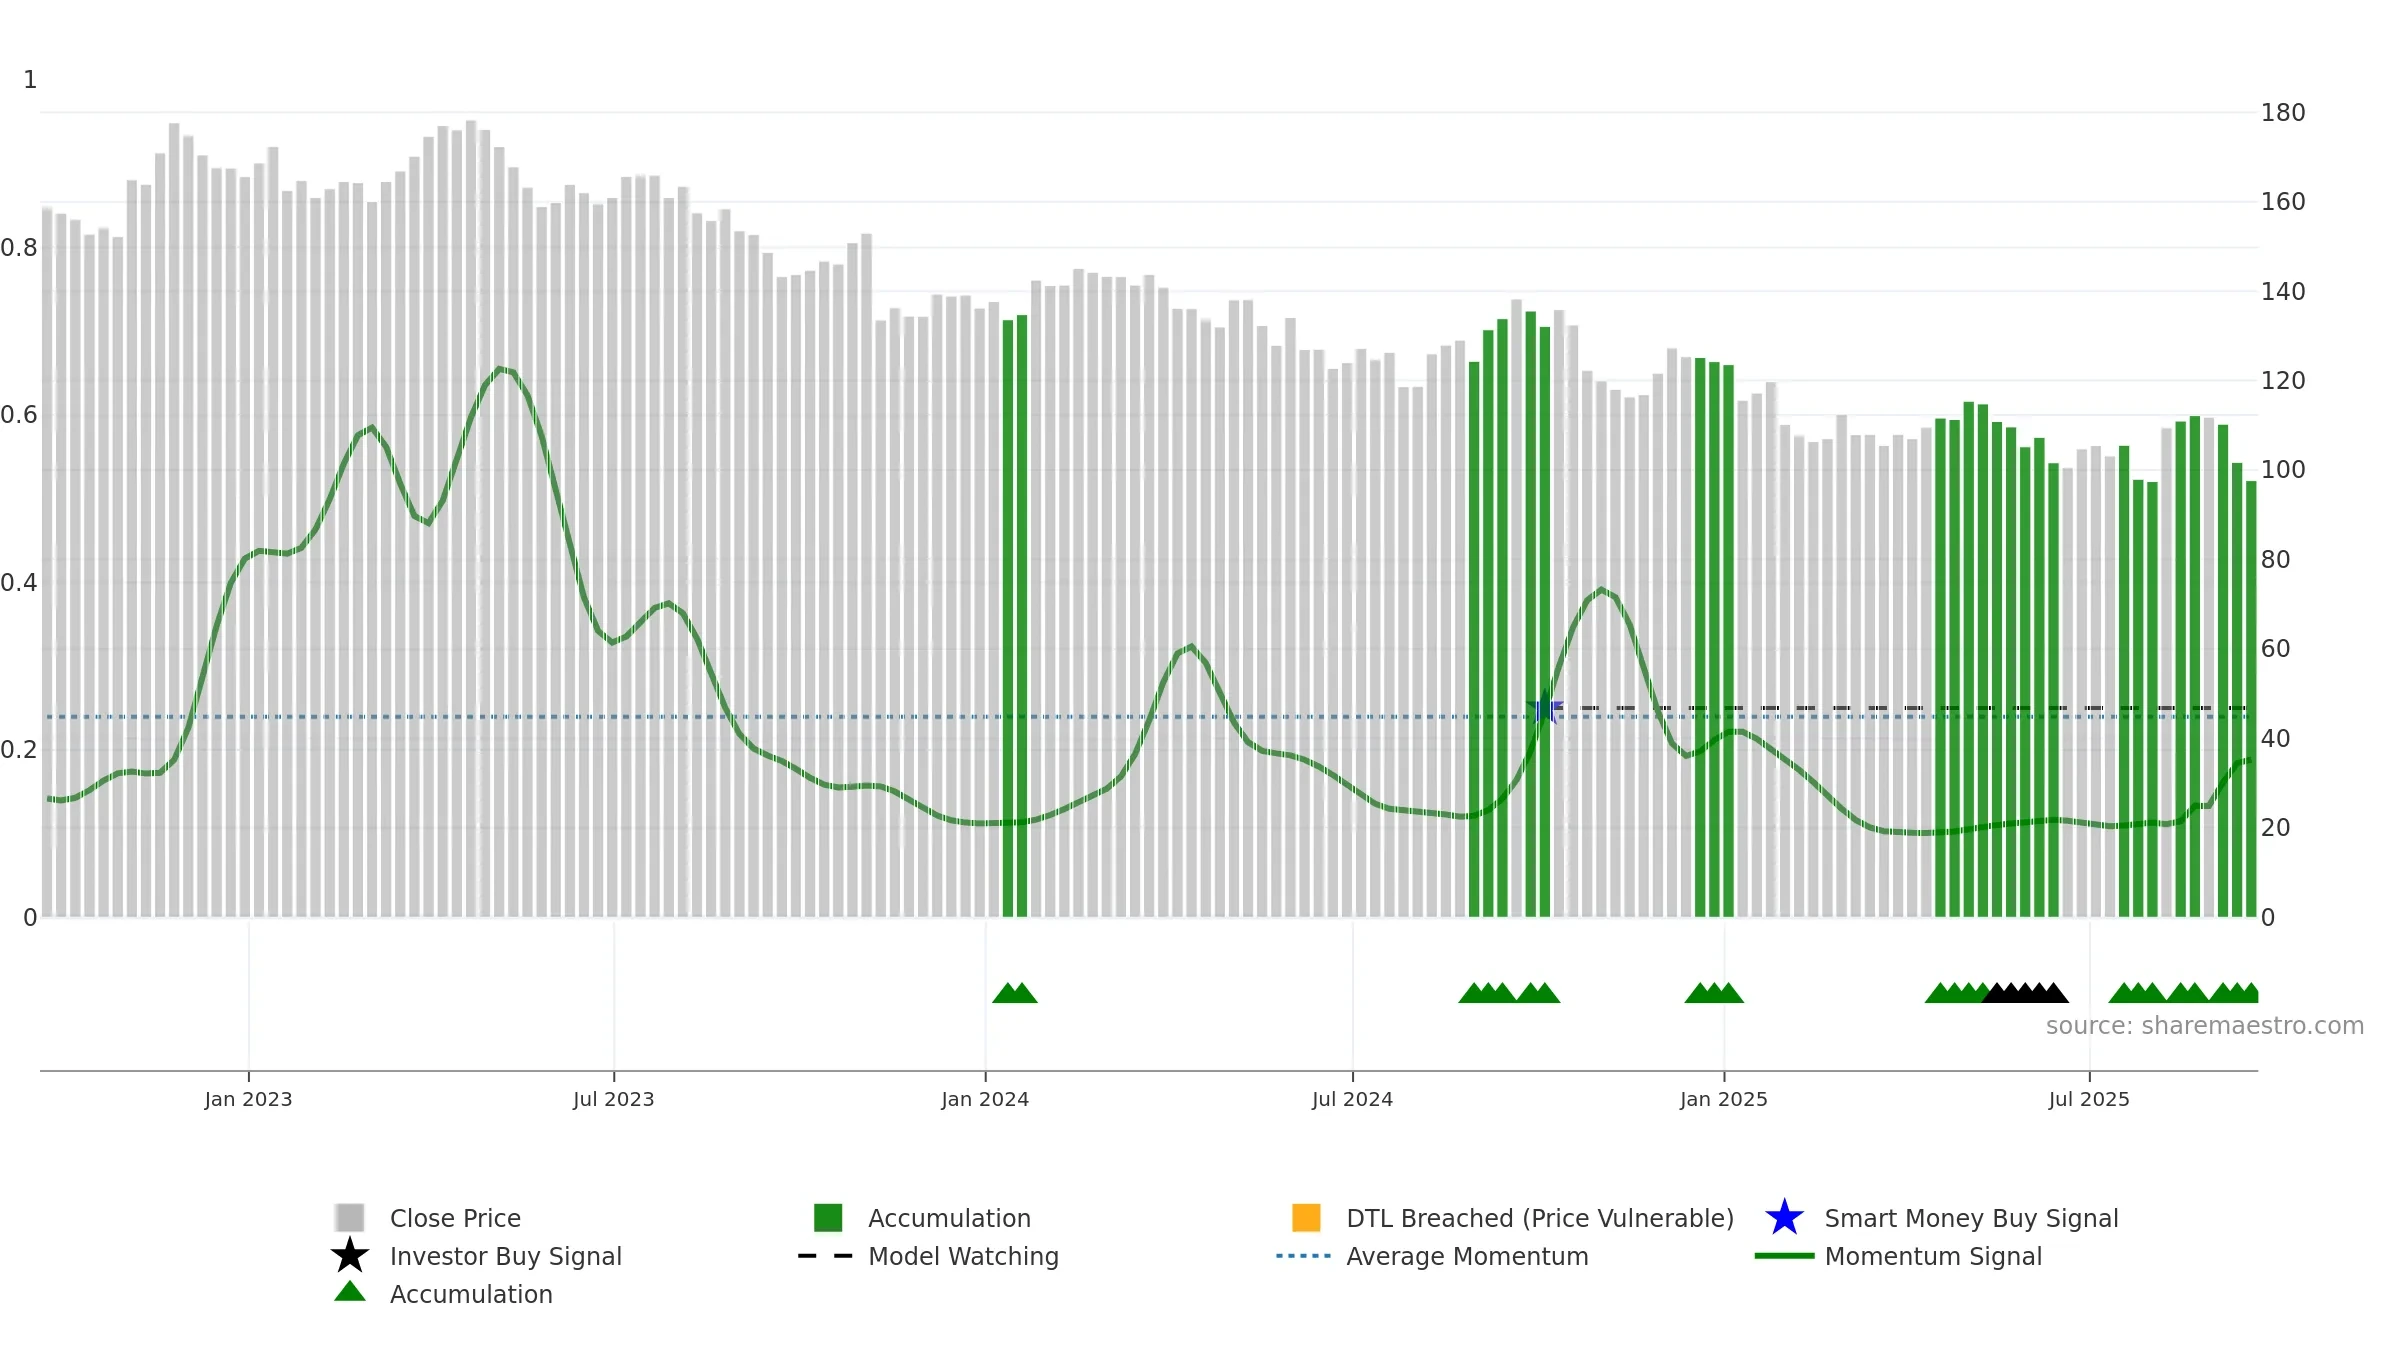Toggle the Average Momentum legend entry
The height and width of the screenshot is (1350, 2400).
click(x=1432, y=1256)
